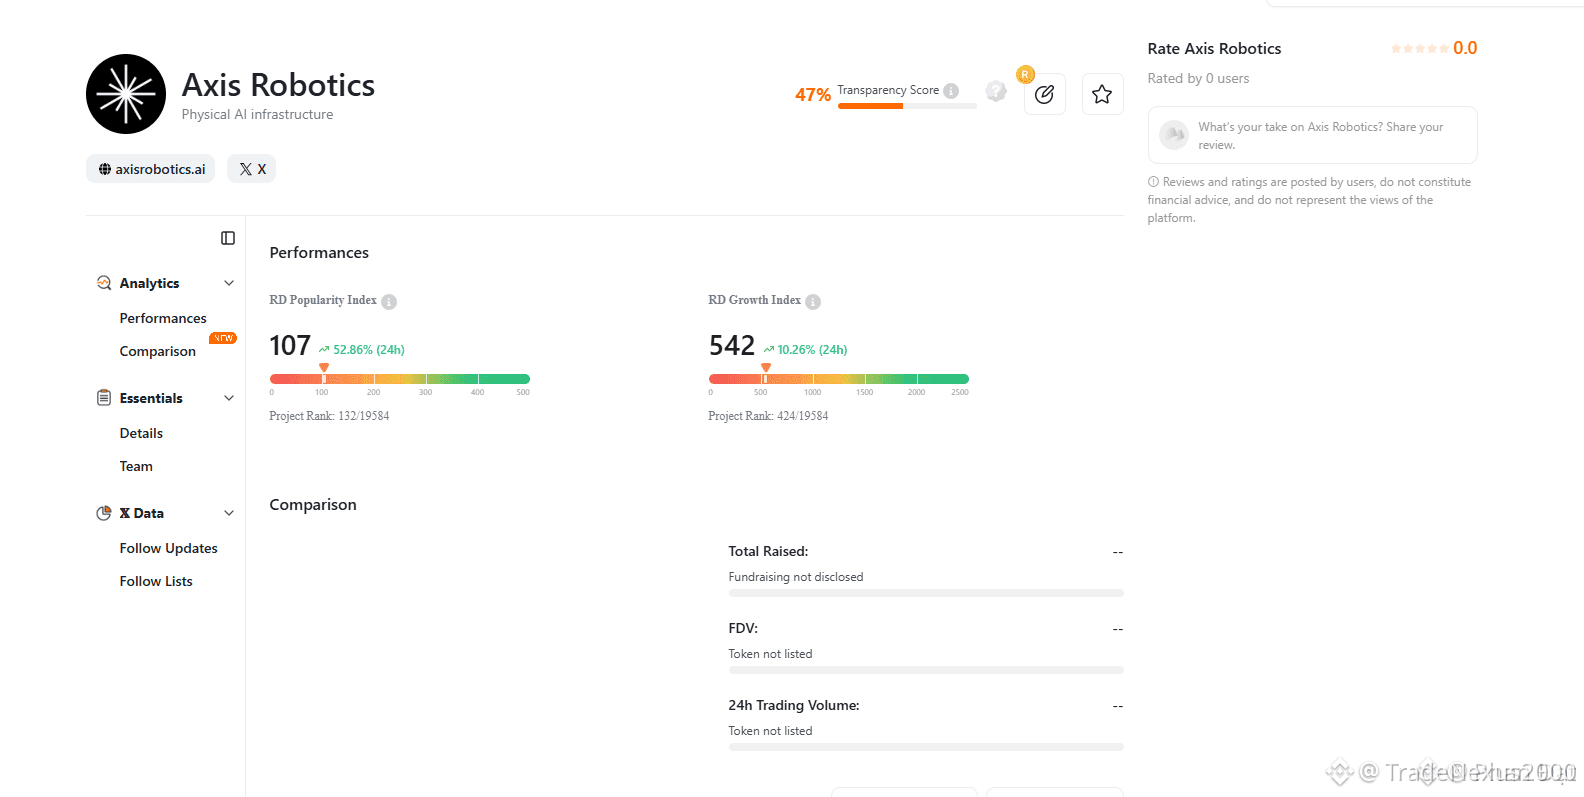
Task: Click Project Rank: 424/19584 text
Action: (x=768, y=416)
